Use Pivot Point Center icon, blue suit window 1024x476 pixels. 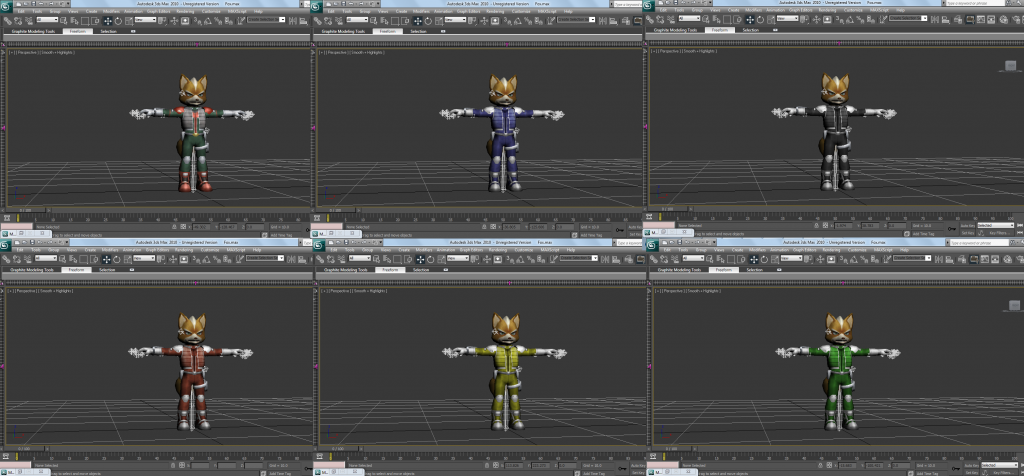tap(472, 20)
